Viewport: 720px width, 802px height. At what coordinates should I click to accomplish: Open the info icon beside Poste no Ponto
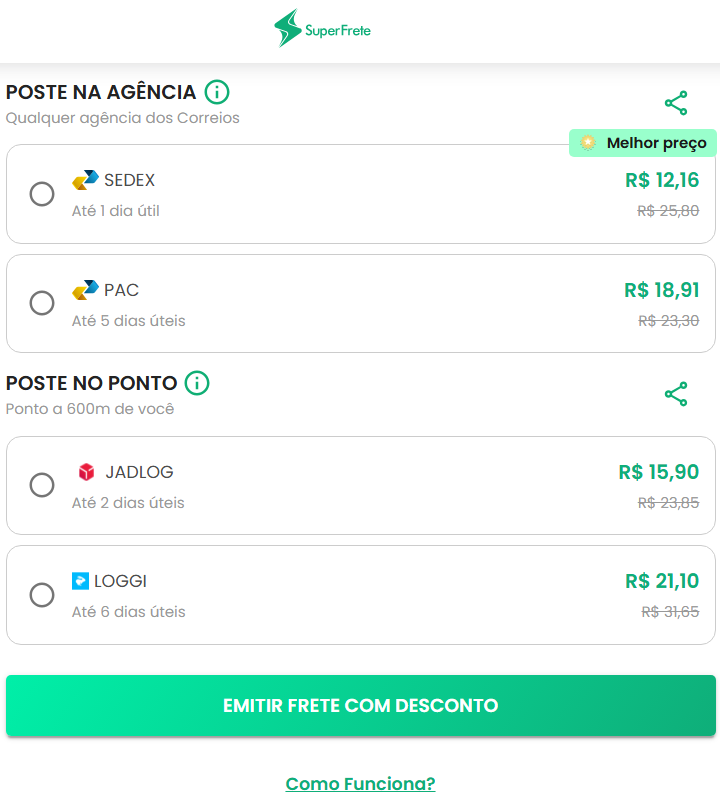[x=197, y=383]
